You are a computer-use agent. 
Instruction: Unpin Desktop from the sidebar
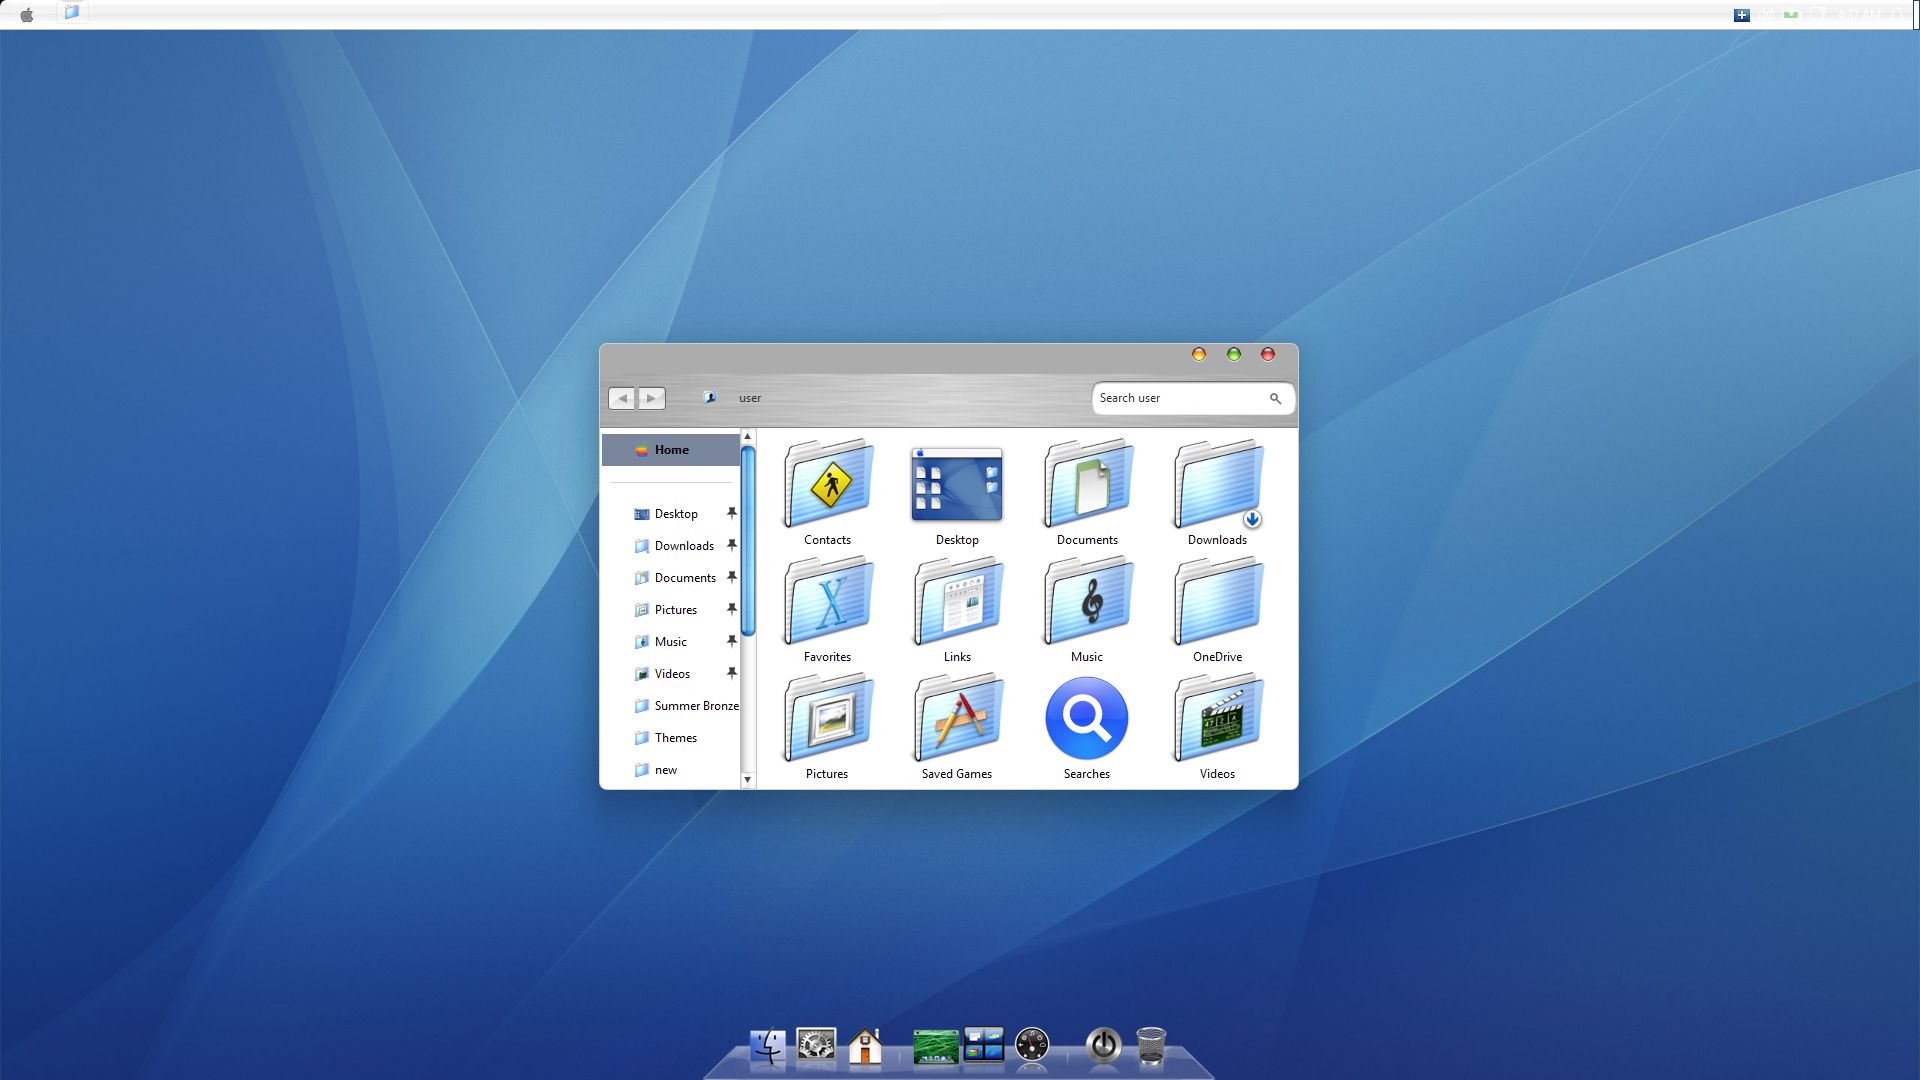click(733, 513)
